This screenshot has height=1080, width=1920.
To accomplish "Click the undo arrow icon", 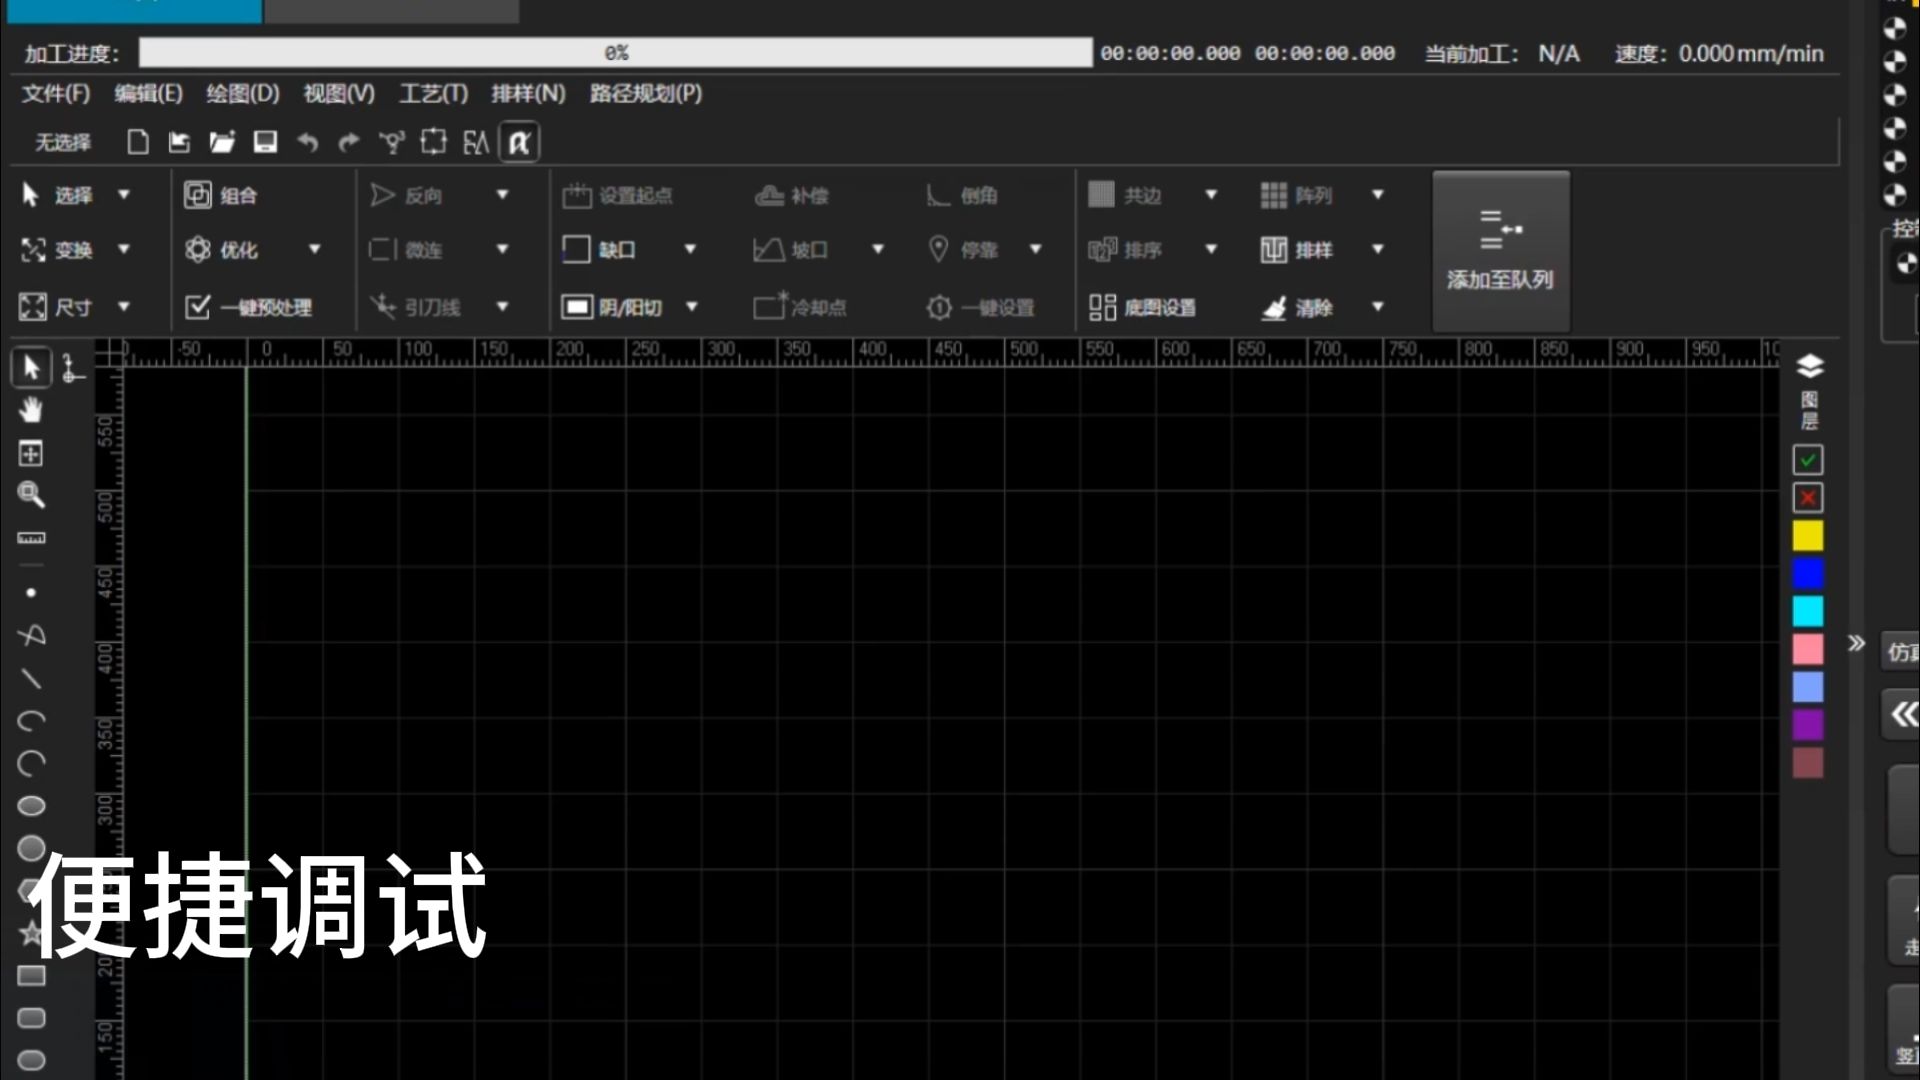I will [x=308, y=143].
